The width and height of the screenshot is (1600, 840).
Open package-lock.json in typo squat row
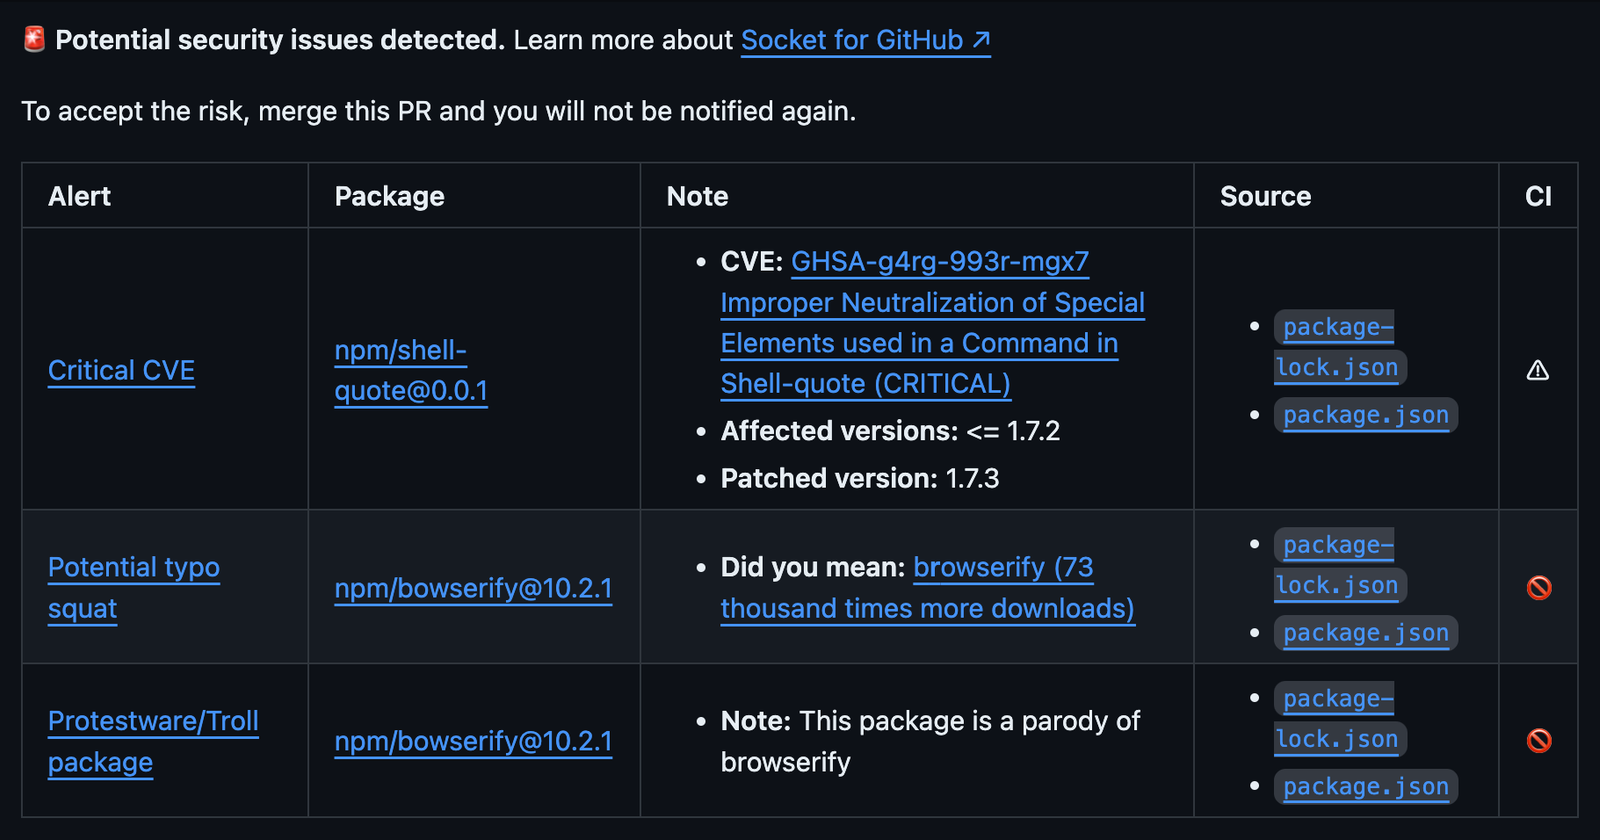click(x=1338, y=565)
